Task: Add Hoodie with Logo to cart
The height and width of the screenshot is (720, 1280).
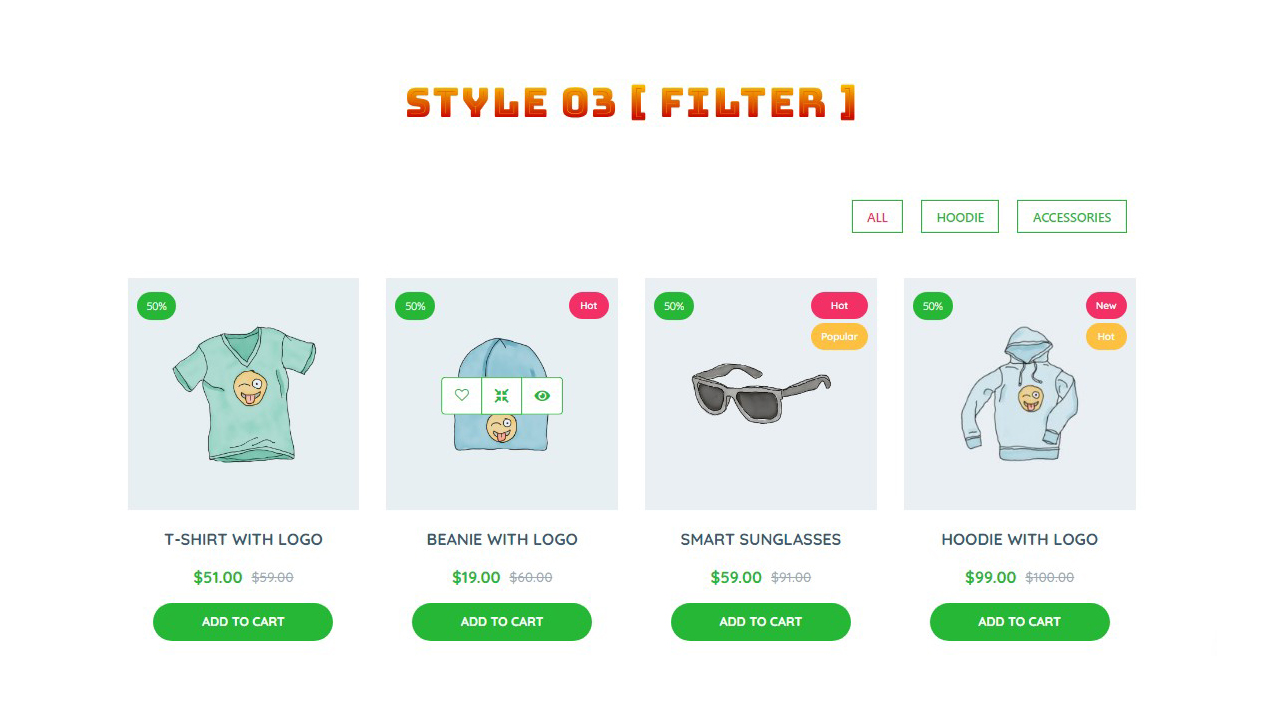Action: coord(1020,622)
